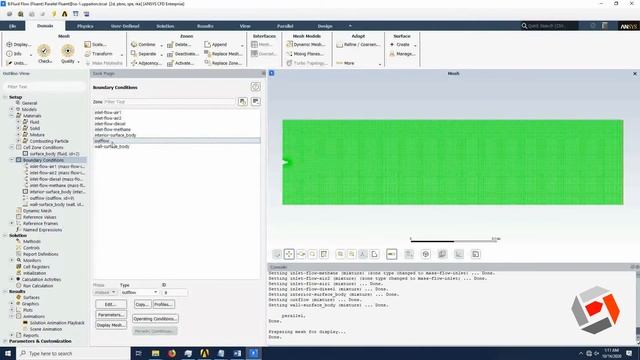Open the Adapt More dropdown
The image size is (640, 360).
tap(359, 63)
